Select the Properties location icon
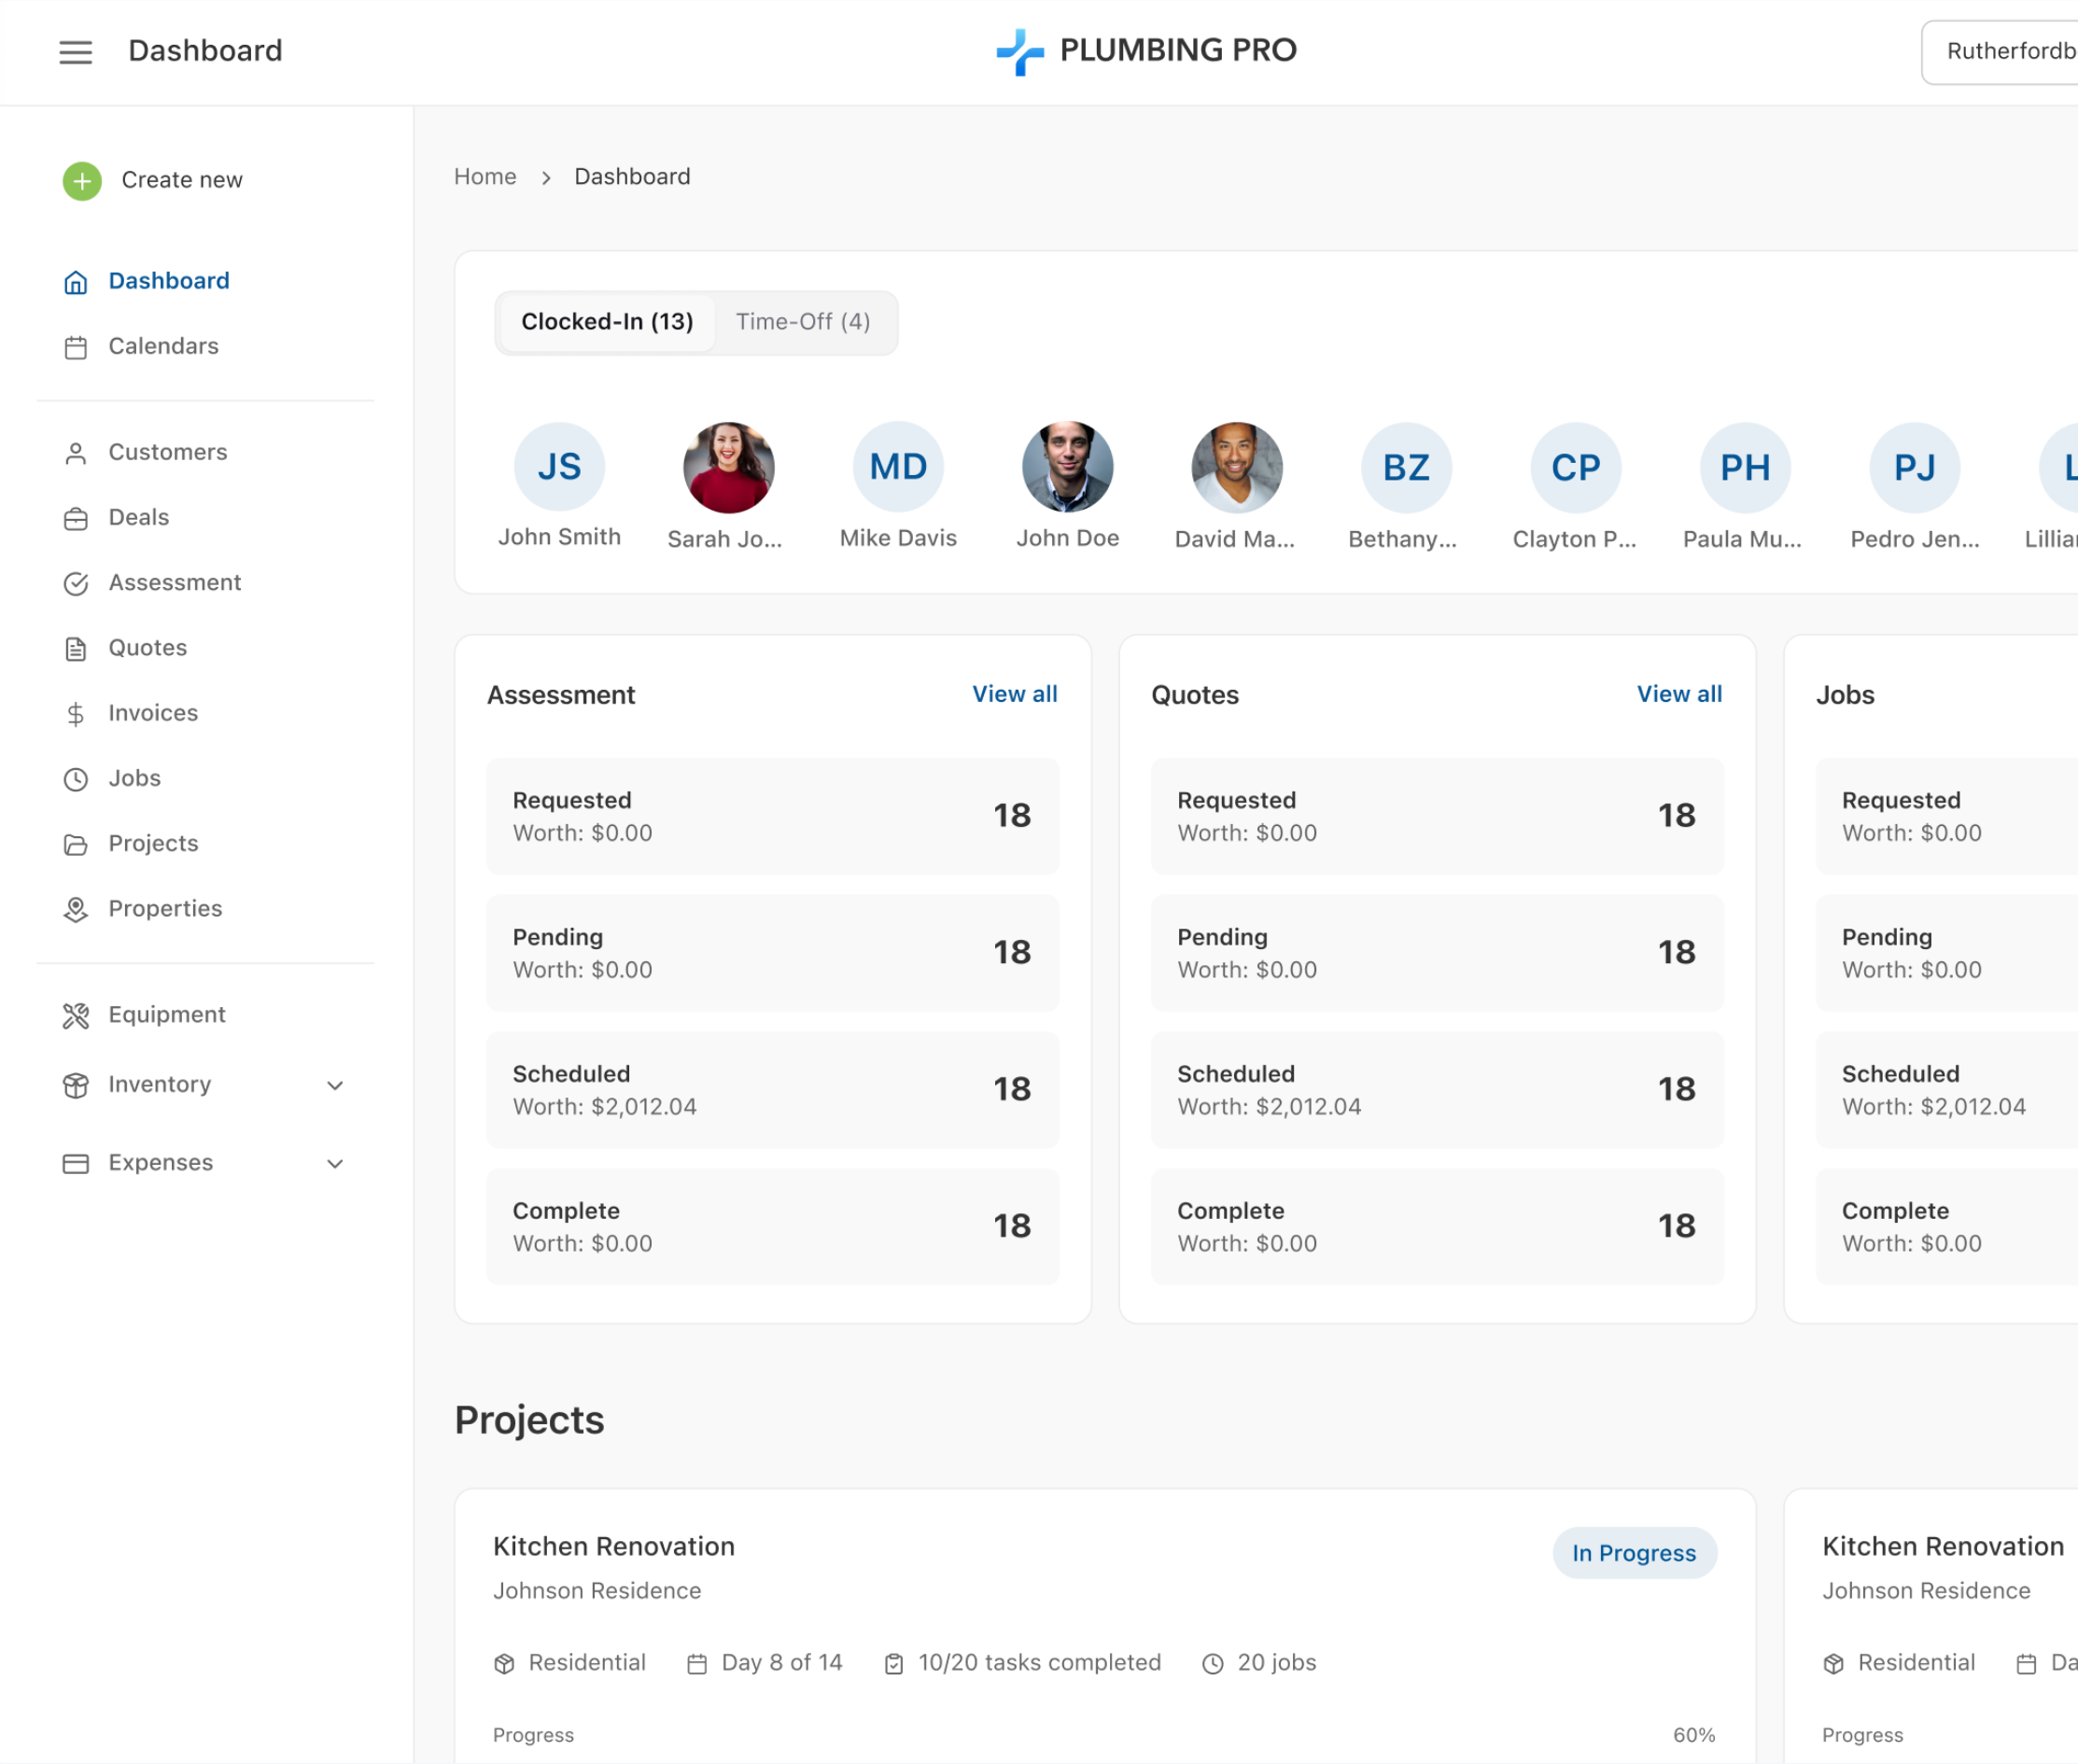The image size is (2078, 1764). [x=76, y=909]
